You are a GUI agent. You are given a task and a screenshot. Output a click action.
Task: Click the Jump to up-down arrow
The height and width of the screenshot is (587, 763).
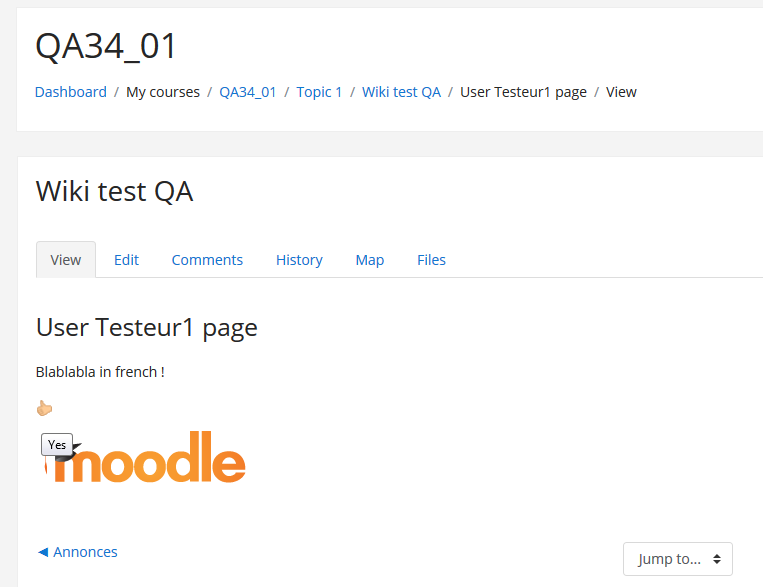717,559
